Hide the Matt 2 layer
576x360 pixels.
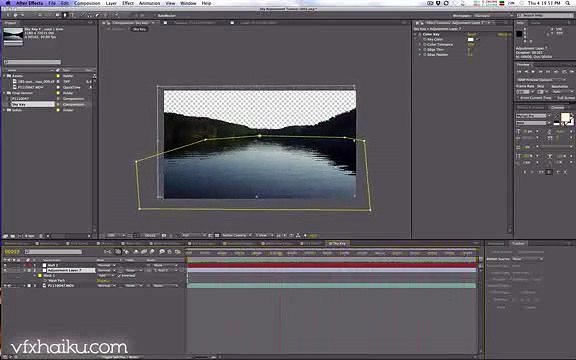[5, 265]
